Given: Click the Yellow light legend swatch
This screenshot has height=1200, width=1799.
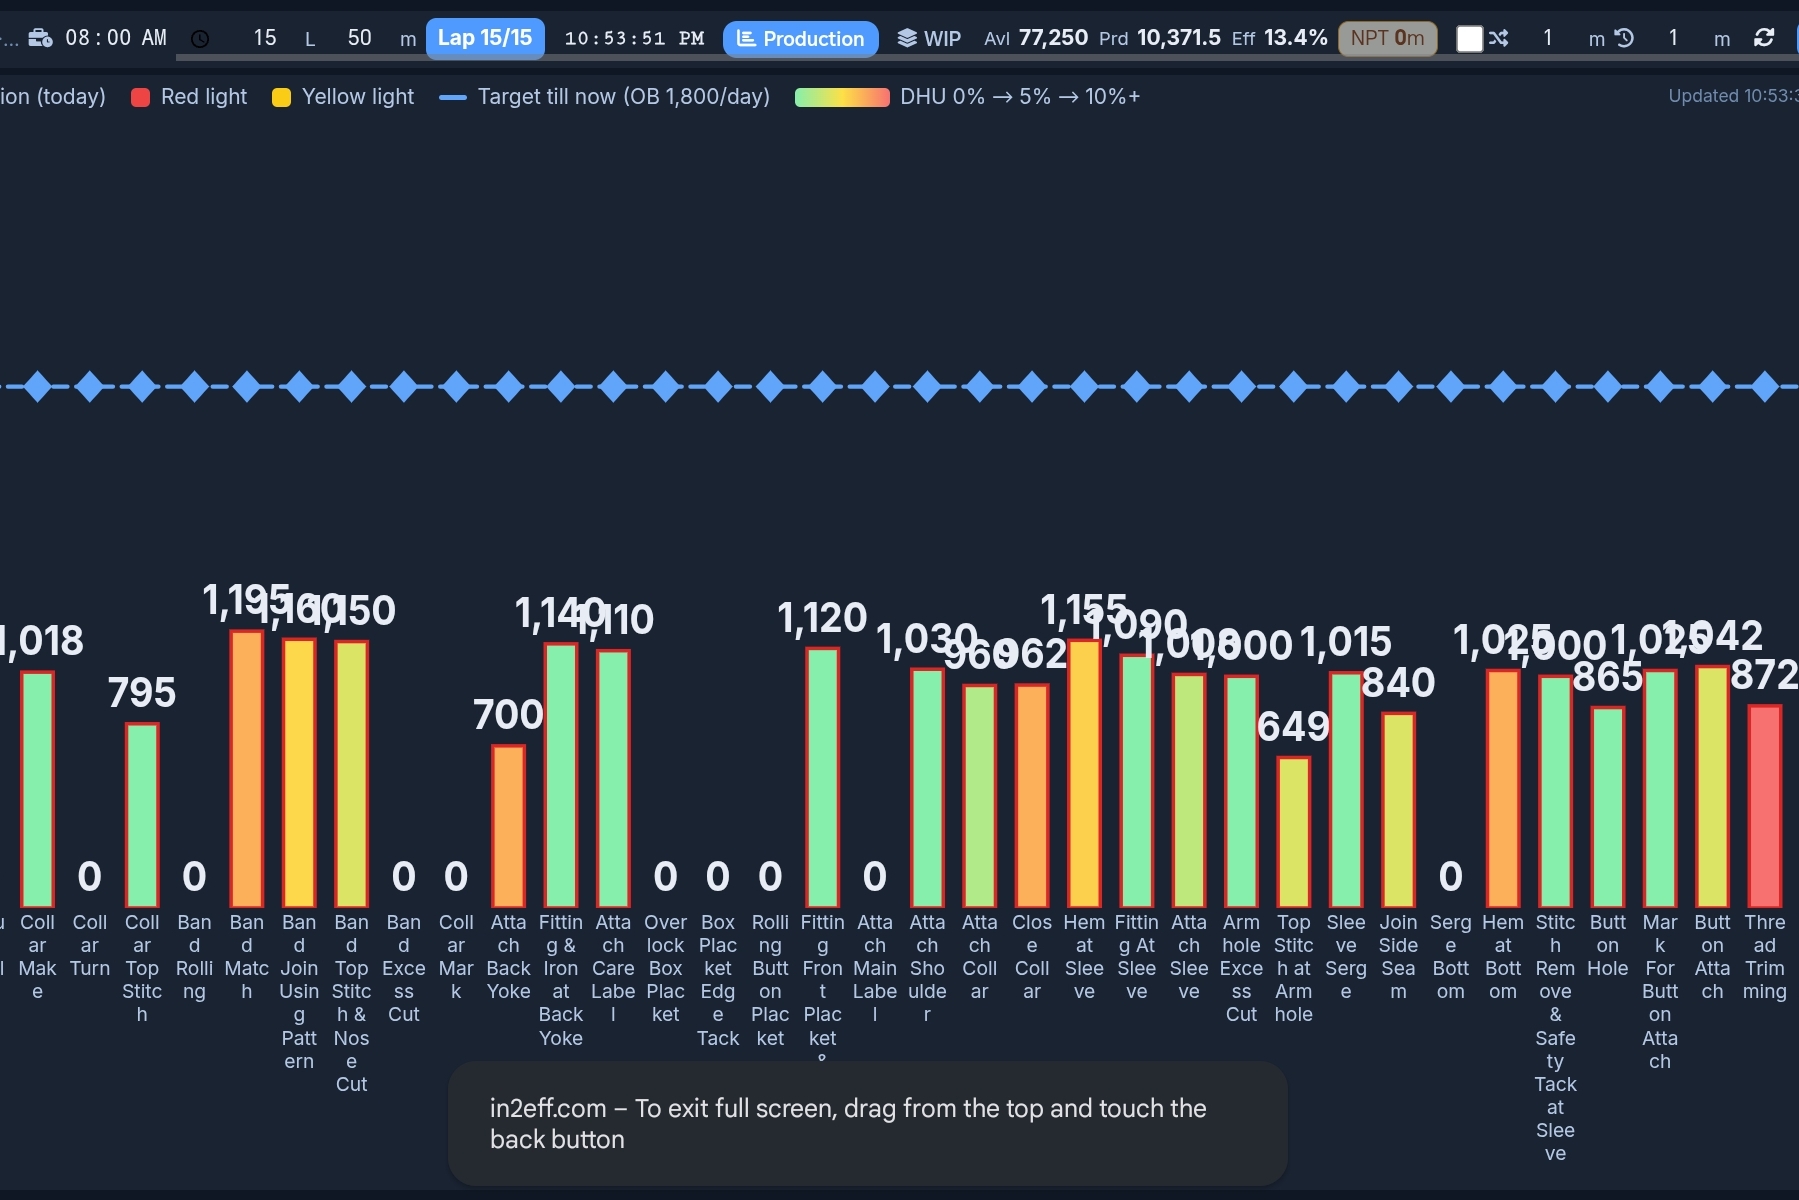Looking at the screenshot, I should coord(281,97).
